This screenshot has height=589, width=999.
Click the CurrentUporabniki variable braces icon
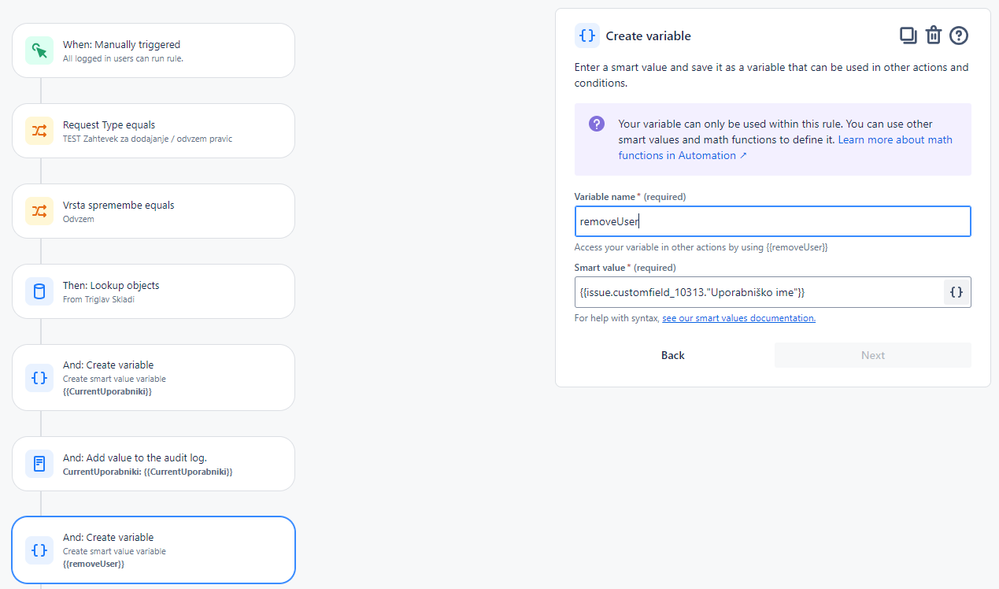(39, 378)
